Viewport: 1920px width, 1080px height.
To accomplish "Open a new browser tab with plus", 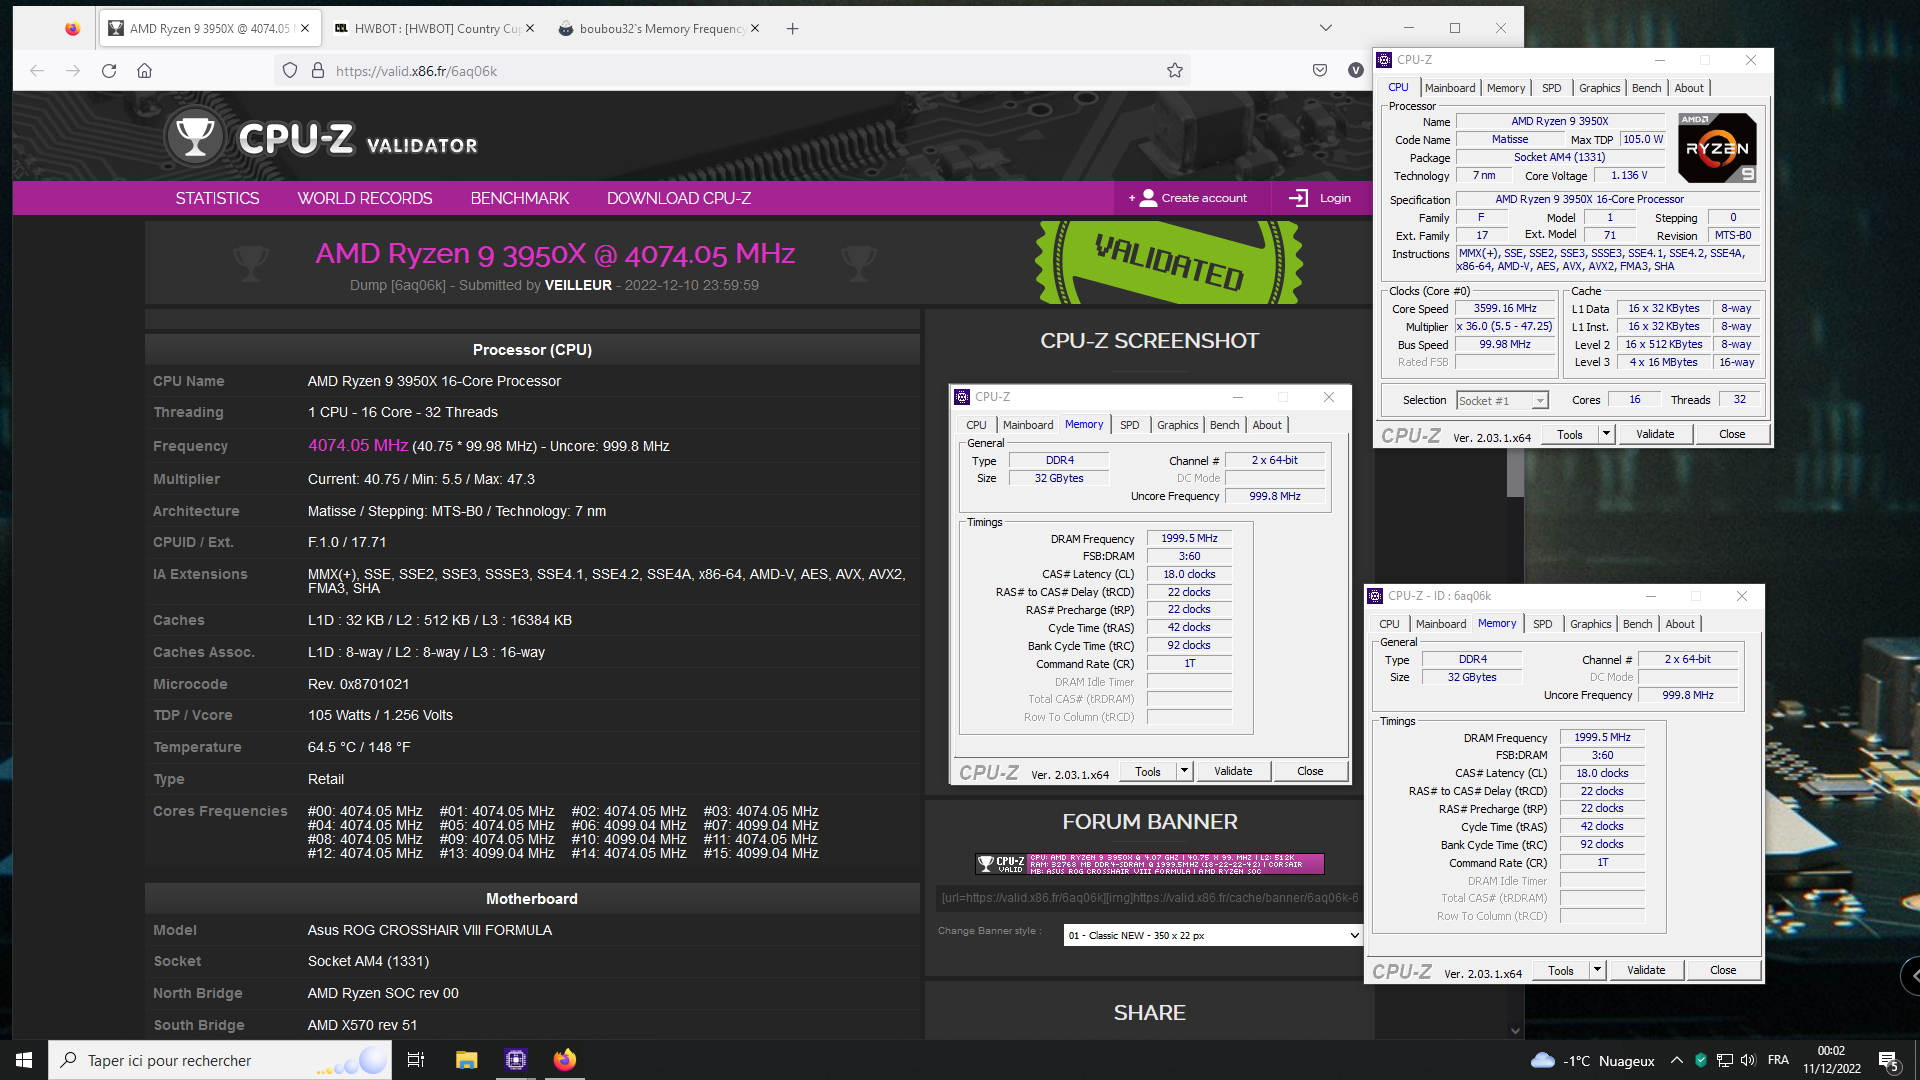I will [792, 28].
